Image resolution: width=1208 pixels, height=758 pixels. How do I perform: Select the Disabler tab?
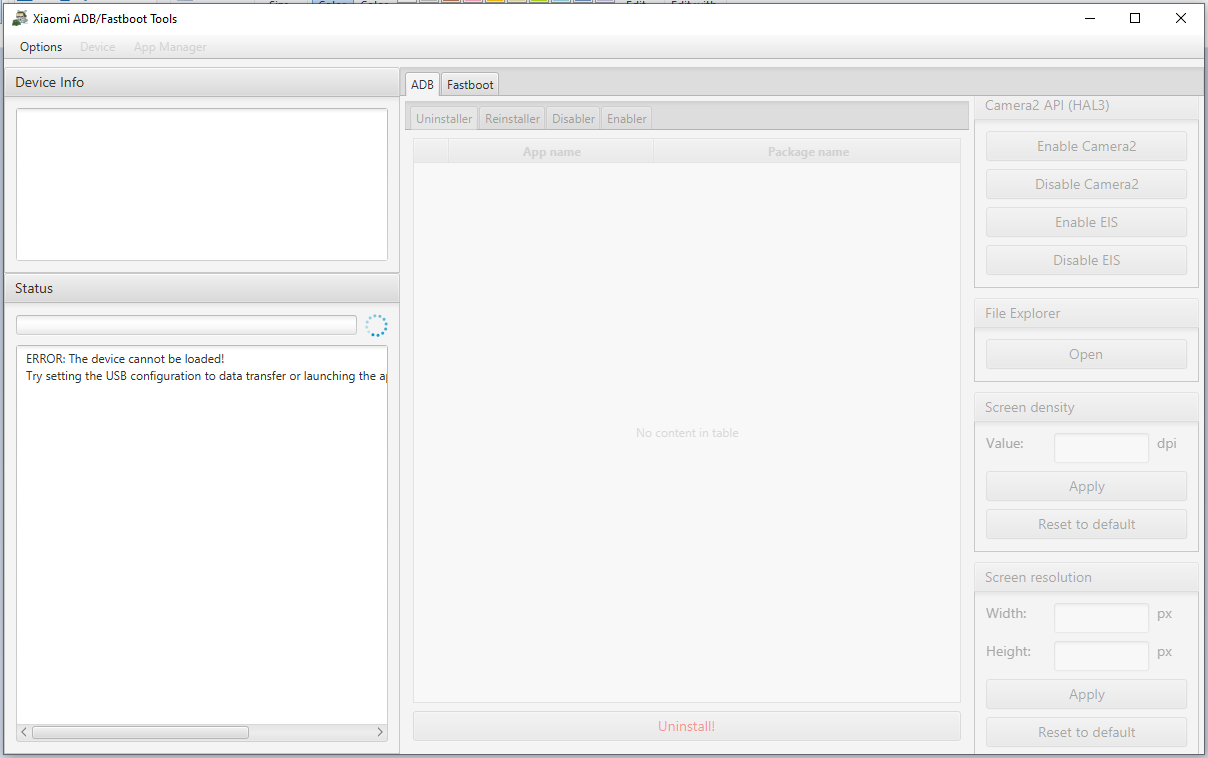pos(573,118)
